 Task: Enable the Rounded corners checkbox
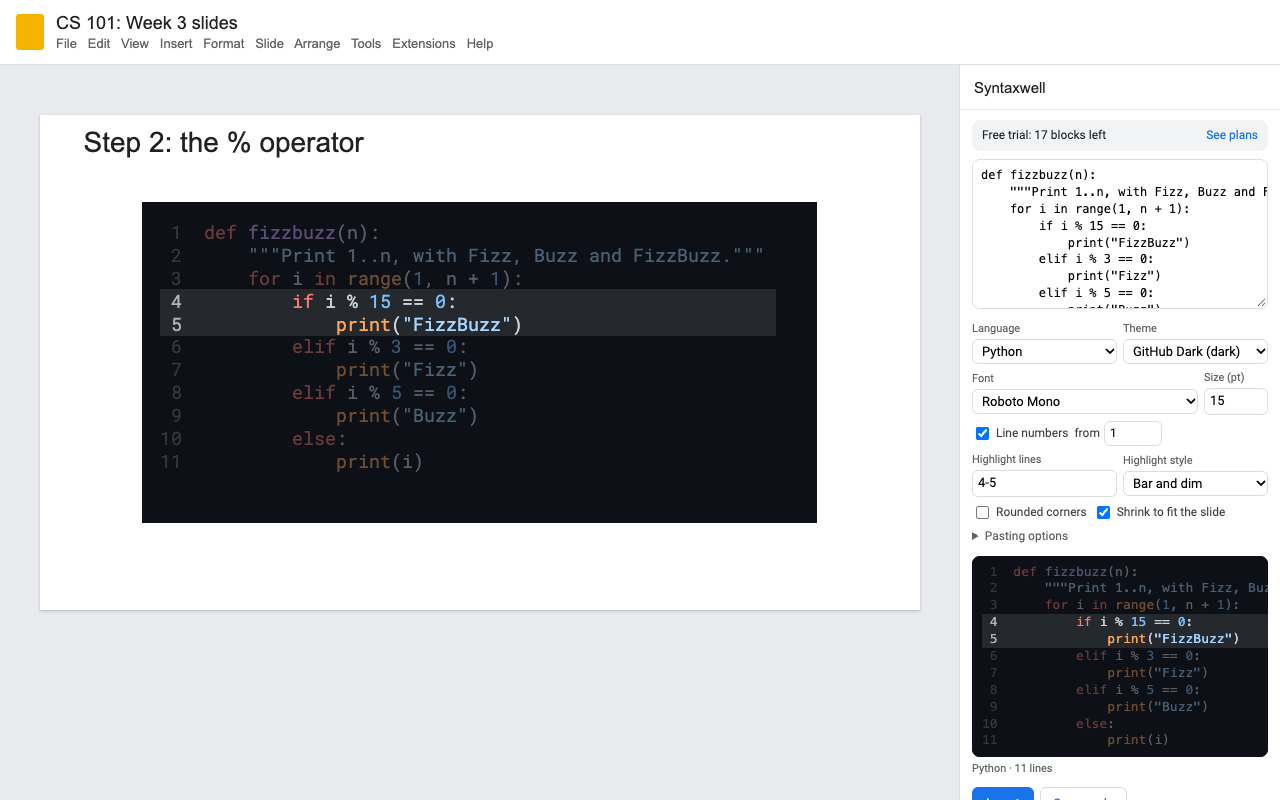point(982,512)
